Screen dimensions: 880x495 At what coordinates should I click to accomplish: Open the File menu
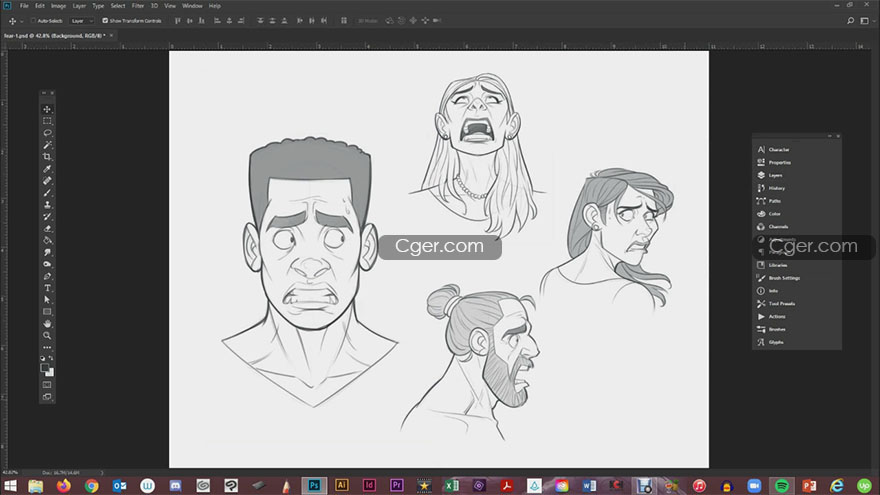point(24,6)
